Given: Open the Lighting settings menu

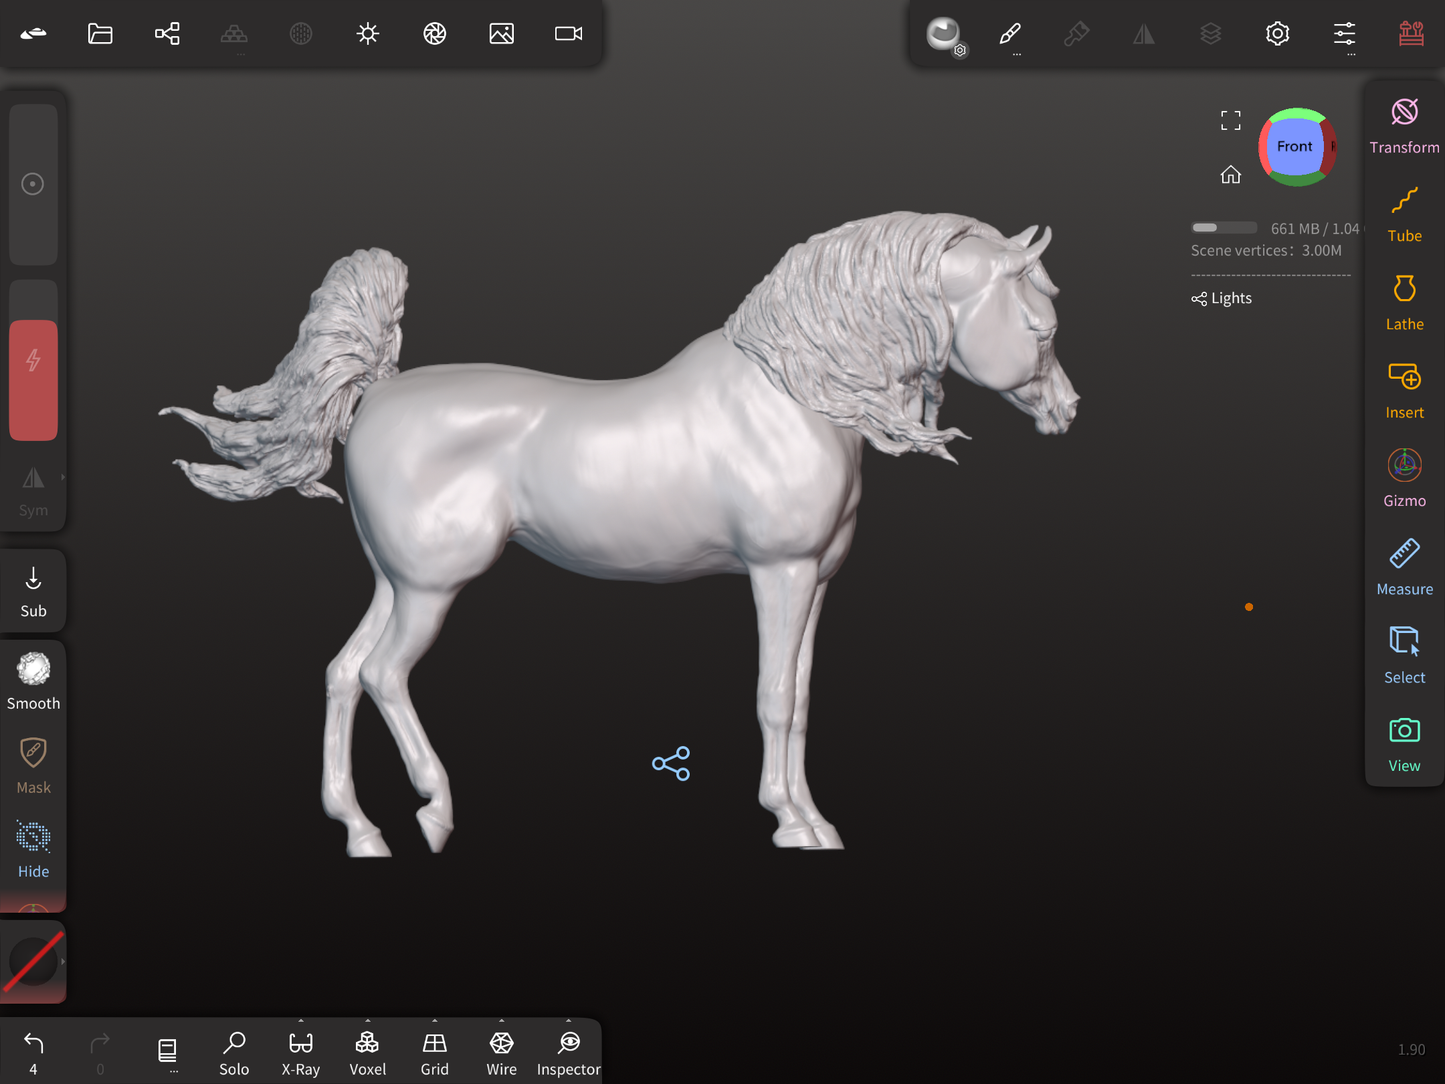Looking at the screenshot, I should click(367, 34).
